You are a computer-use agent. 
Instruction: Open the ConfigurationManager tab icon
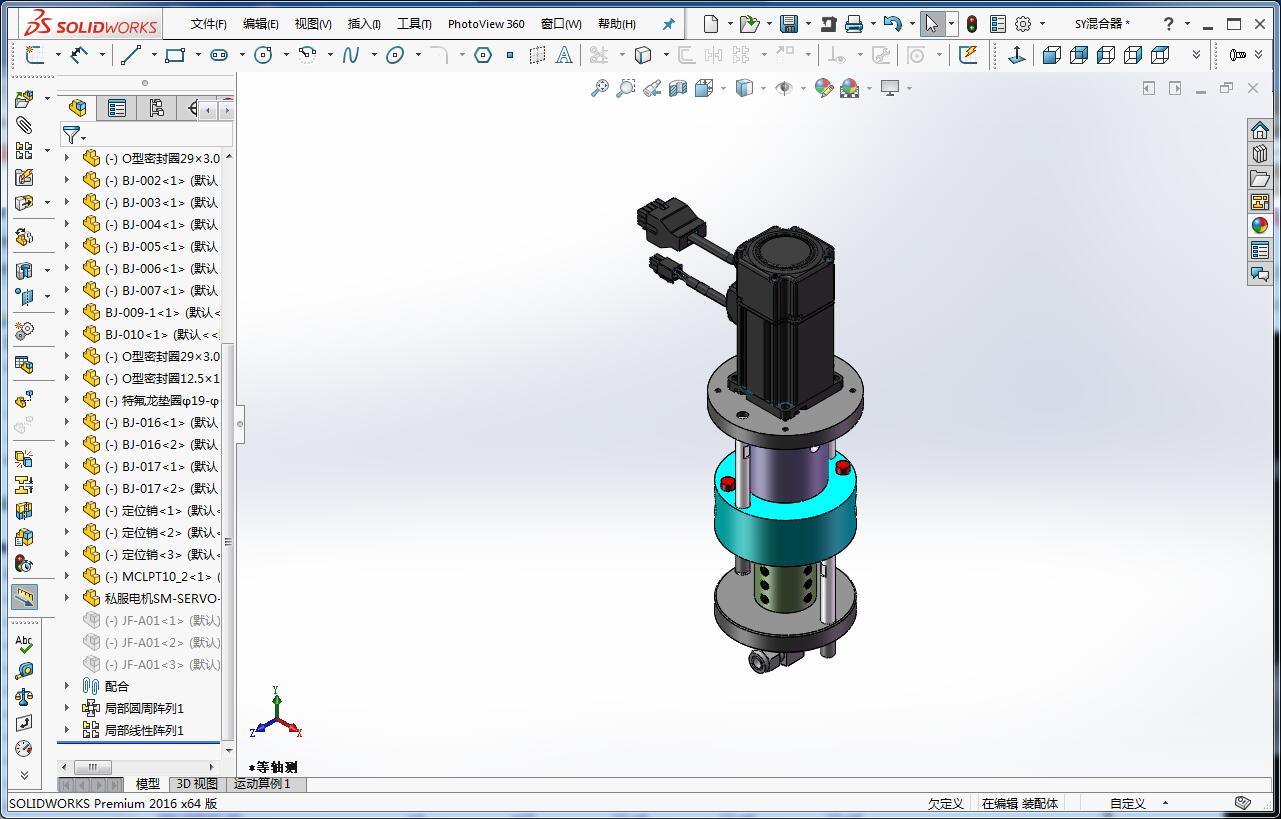pos(156,108)
